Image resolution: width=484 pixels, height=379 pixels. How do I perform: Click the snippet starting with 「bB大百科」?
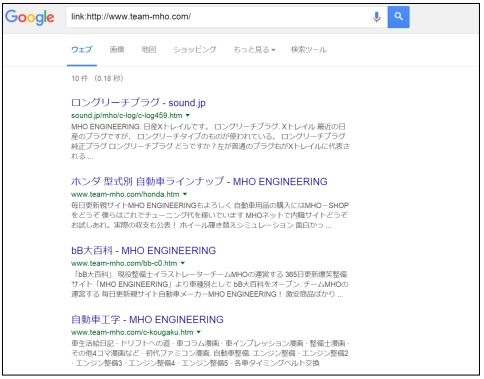210,284
